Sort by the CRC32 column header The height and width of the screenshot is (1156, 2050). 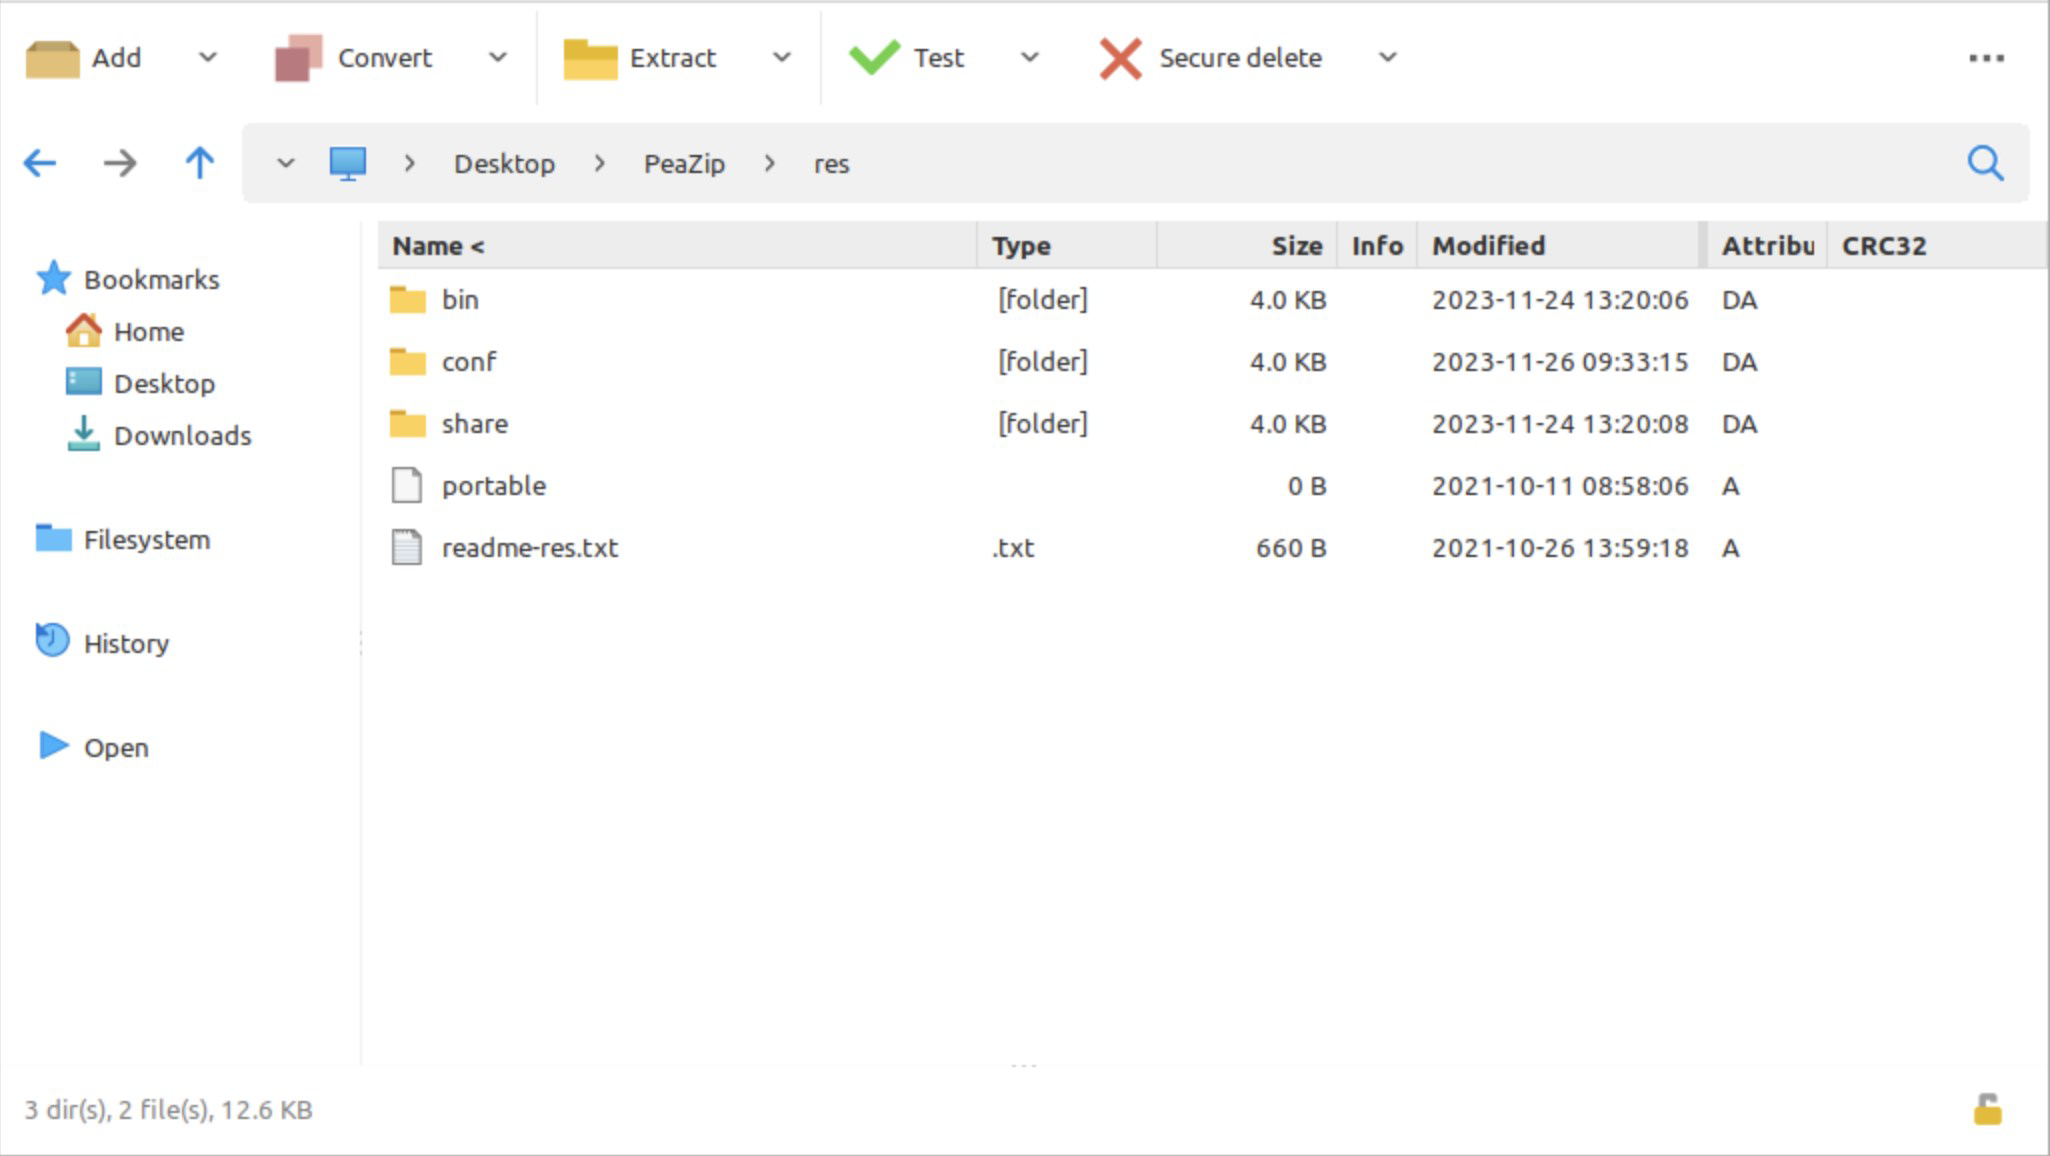coord(1935,245)
